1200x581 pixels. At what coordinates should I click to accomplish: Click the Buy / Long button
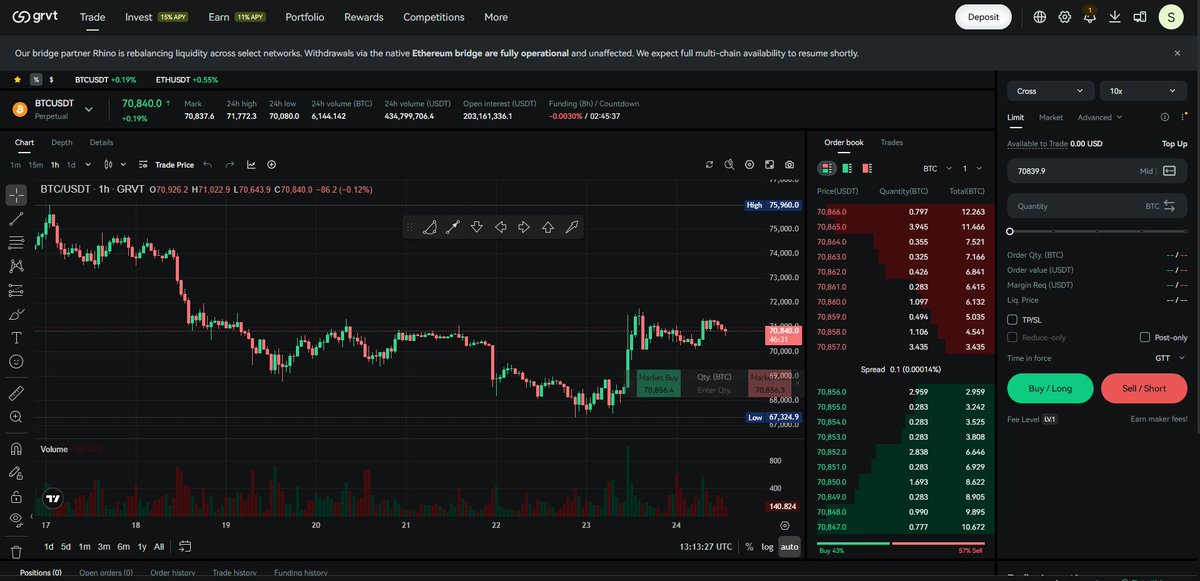[1050, 388]
